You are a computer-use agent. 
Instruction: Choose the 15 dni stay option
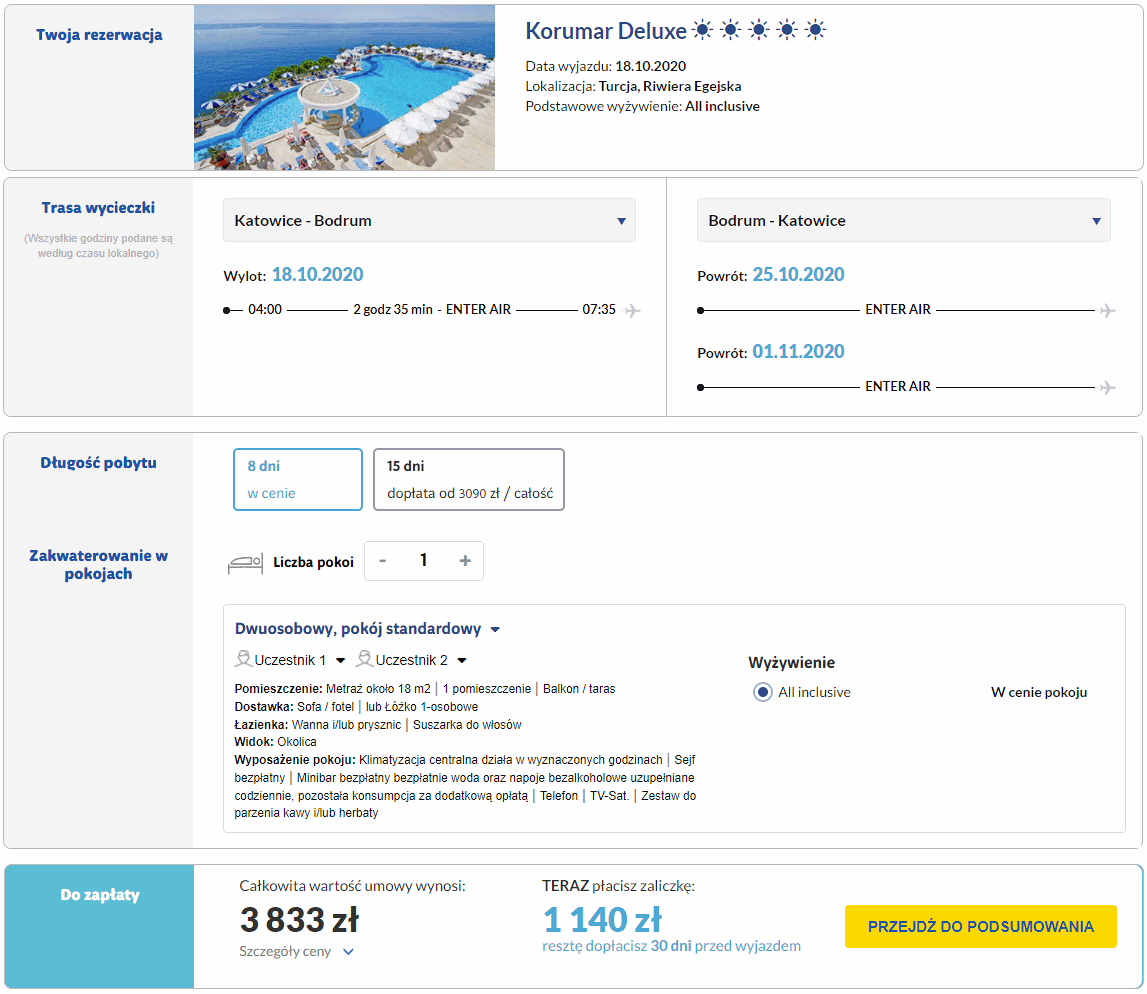468,479
